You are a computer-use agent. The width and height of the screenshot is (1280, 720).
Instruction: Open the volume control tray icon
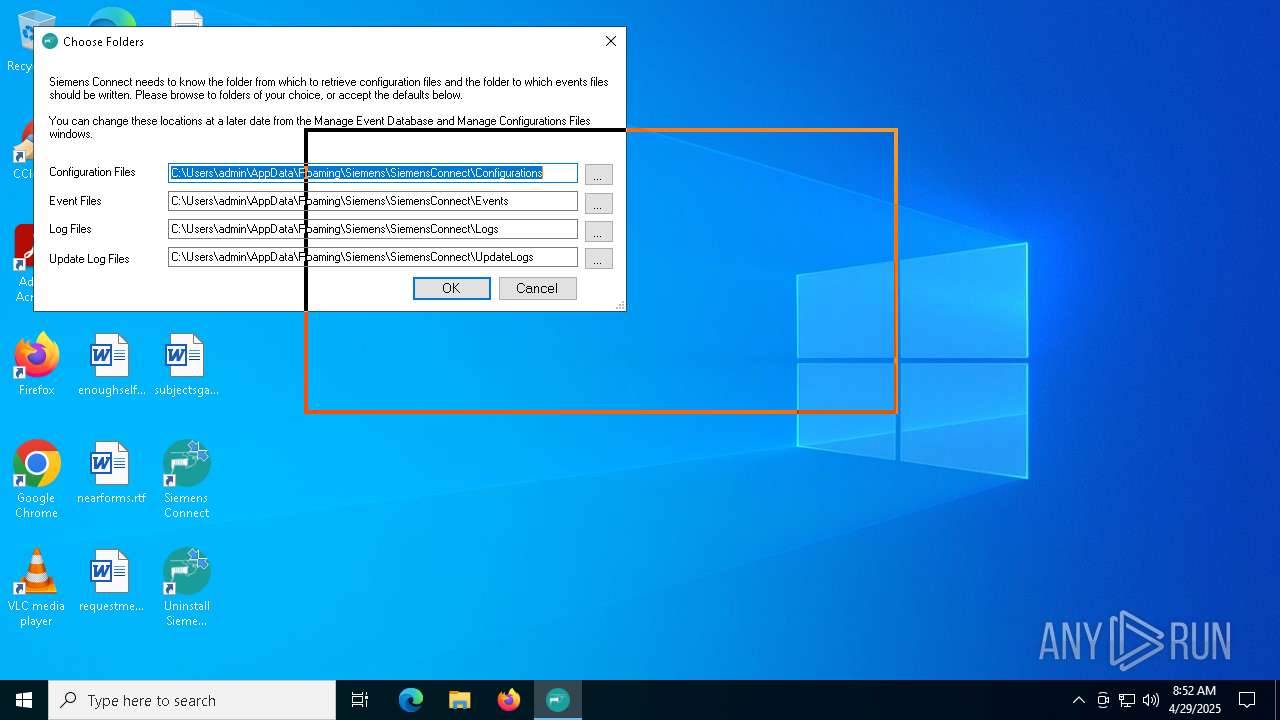coord(1151,700)
